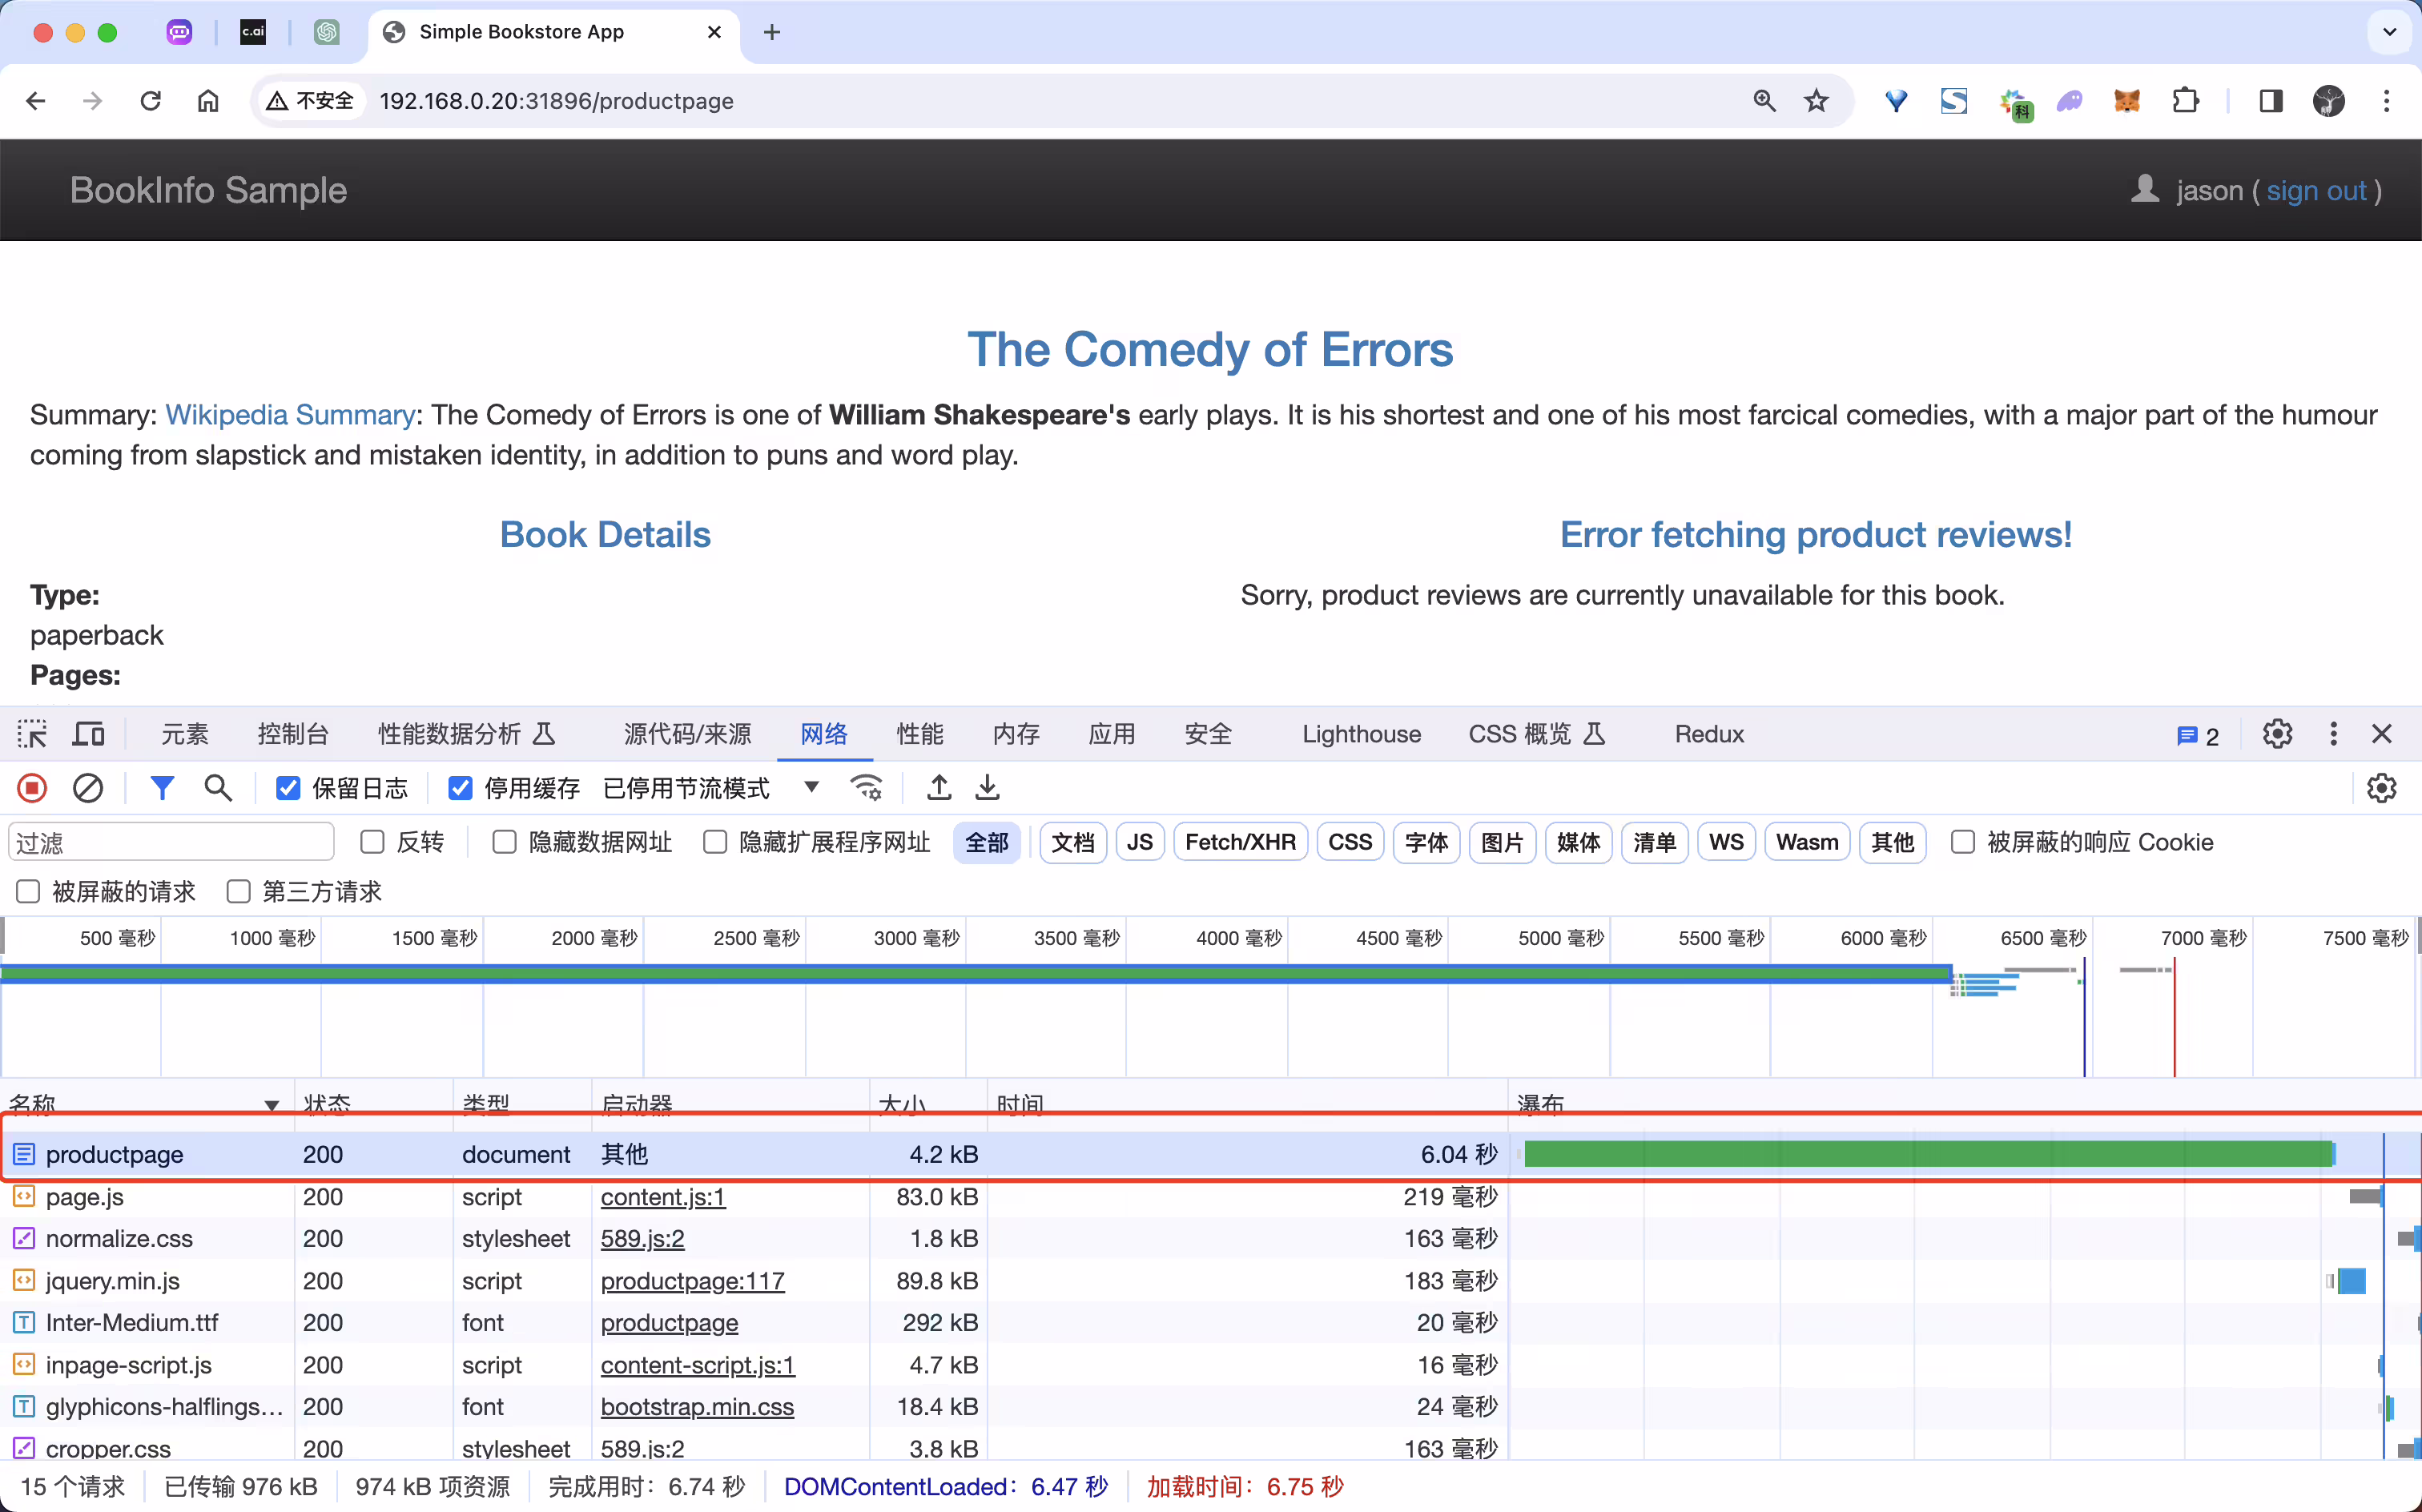Clear the network log
The width and height of the screenshot is (2422, 1512).
pos(88,789)
